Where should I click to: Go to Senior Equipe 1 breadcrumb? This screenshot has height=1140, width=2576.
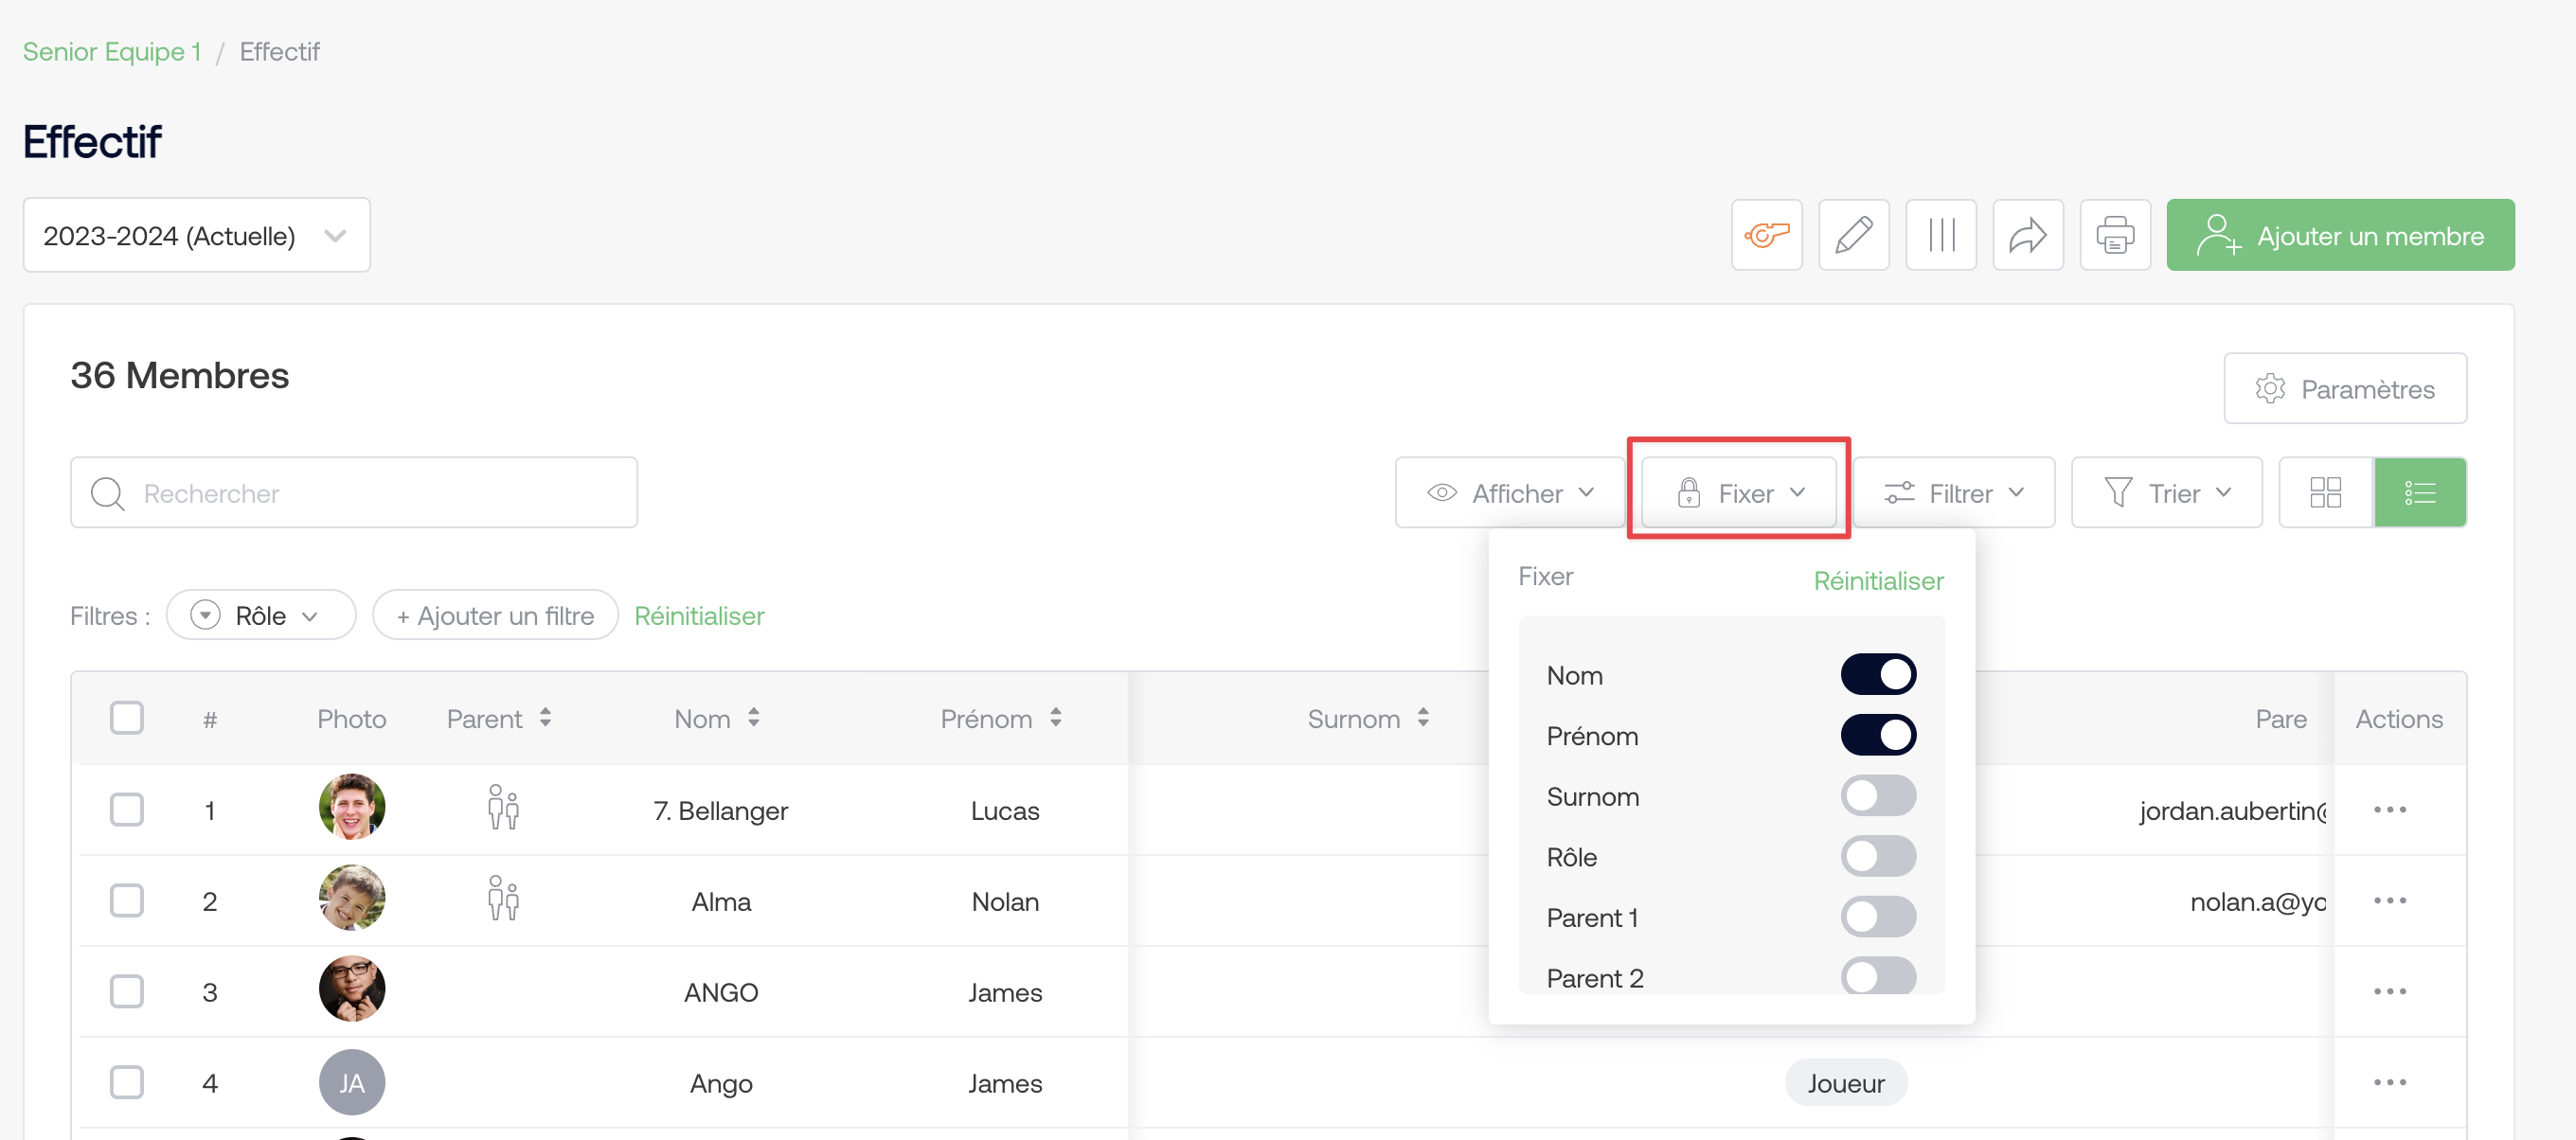point(112,52)
